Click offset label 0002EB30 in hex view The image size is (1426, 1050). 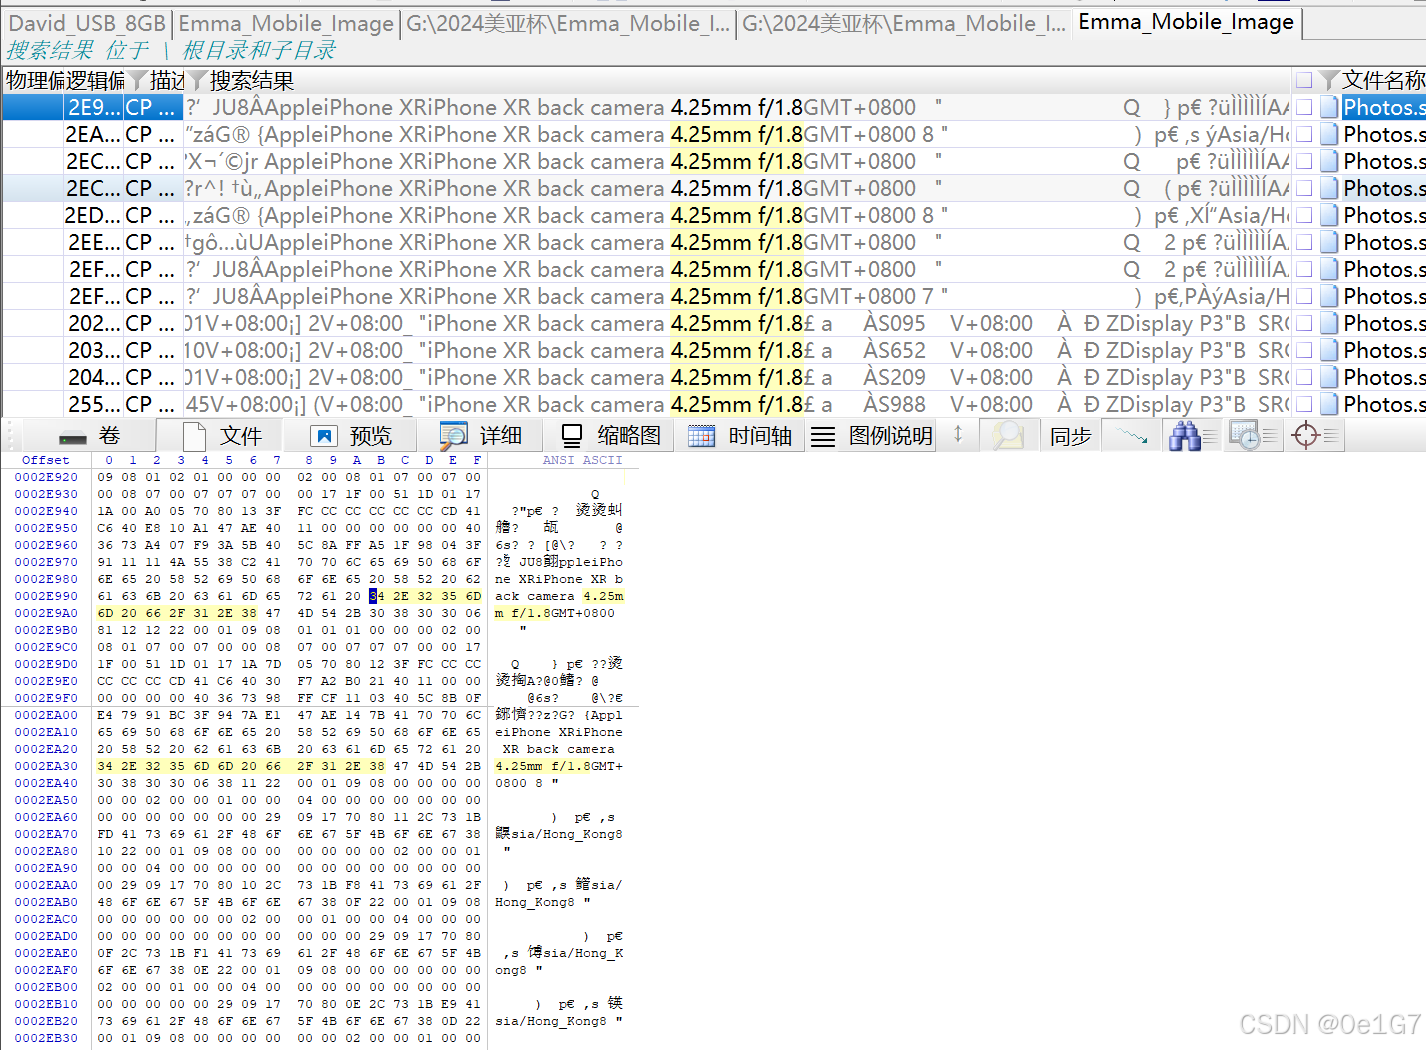coord(46,1038)
